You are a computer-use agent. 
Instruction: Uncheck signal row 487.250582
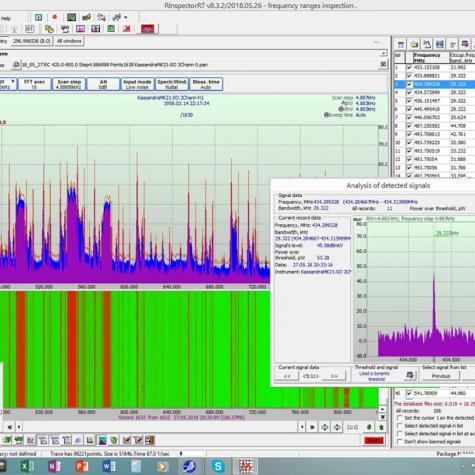click(409, 126)
